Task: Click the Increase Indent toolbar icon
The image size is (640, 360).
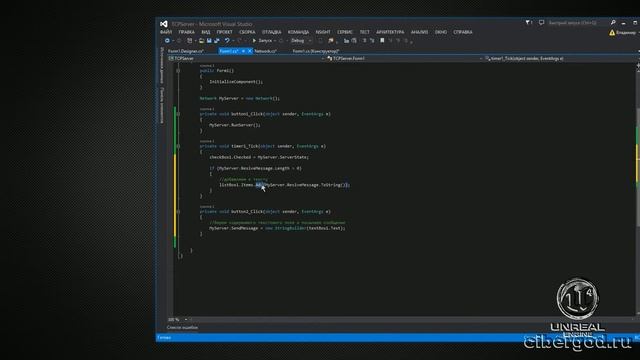Action: (372, 41)
